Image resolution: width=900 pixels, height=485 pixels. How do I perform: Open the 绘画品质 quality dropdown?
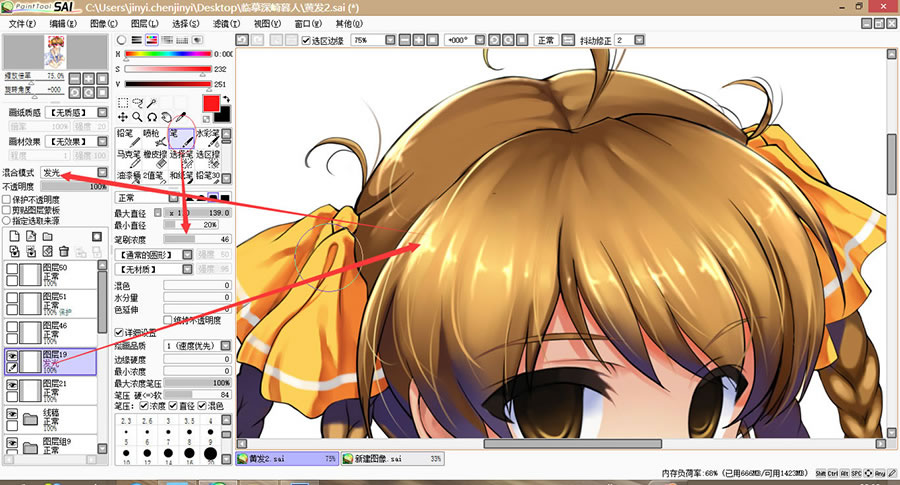(226, 346)
